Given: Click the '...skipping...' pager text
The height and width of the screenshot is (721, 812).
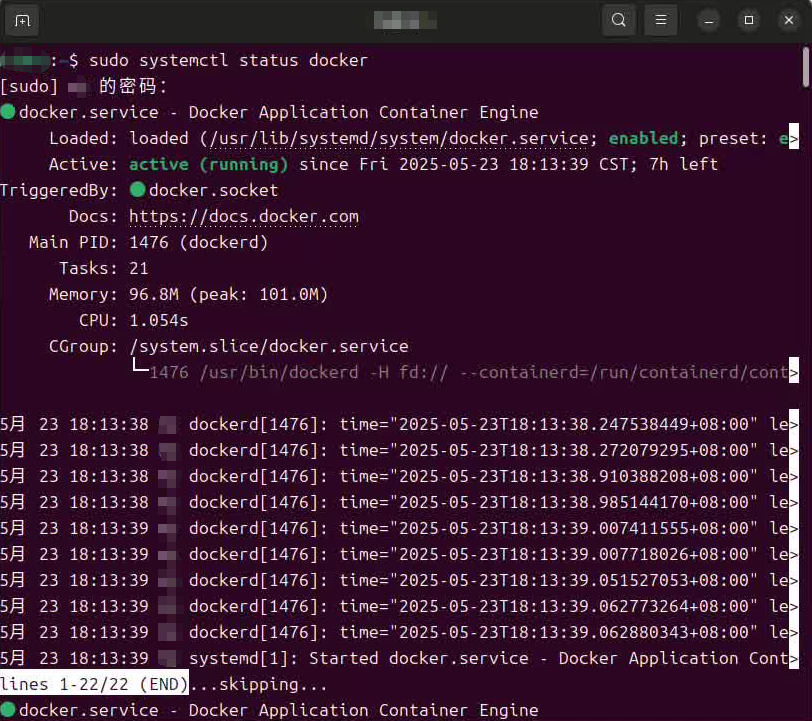Looking at the screenshot, I should pyautogui.click(x=258, y=684).
